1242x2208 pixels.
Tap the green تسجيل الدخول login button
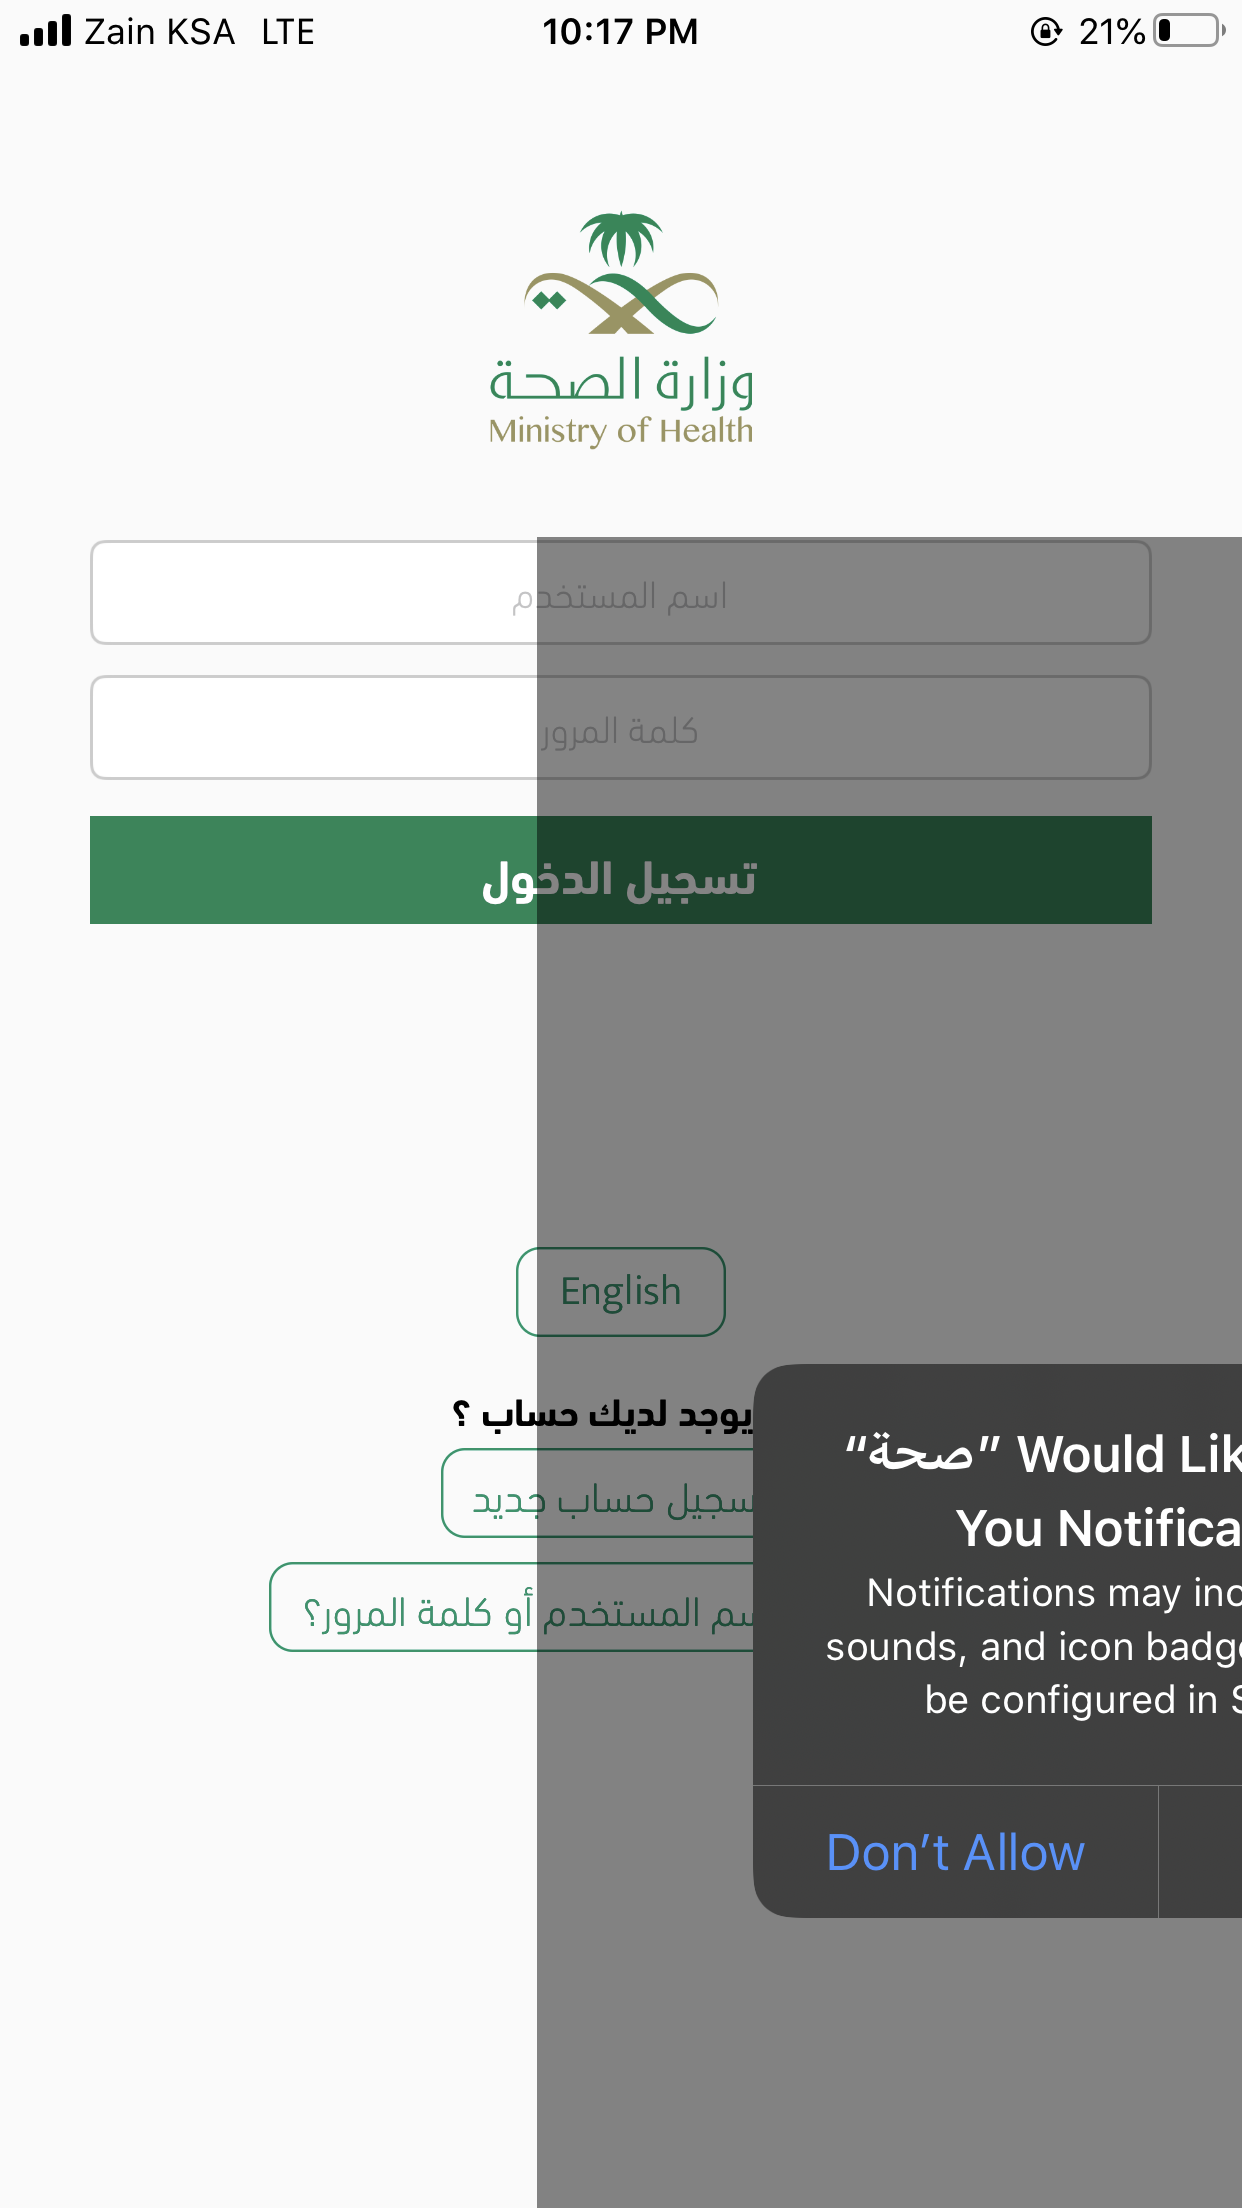(x=621, y=870)
